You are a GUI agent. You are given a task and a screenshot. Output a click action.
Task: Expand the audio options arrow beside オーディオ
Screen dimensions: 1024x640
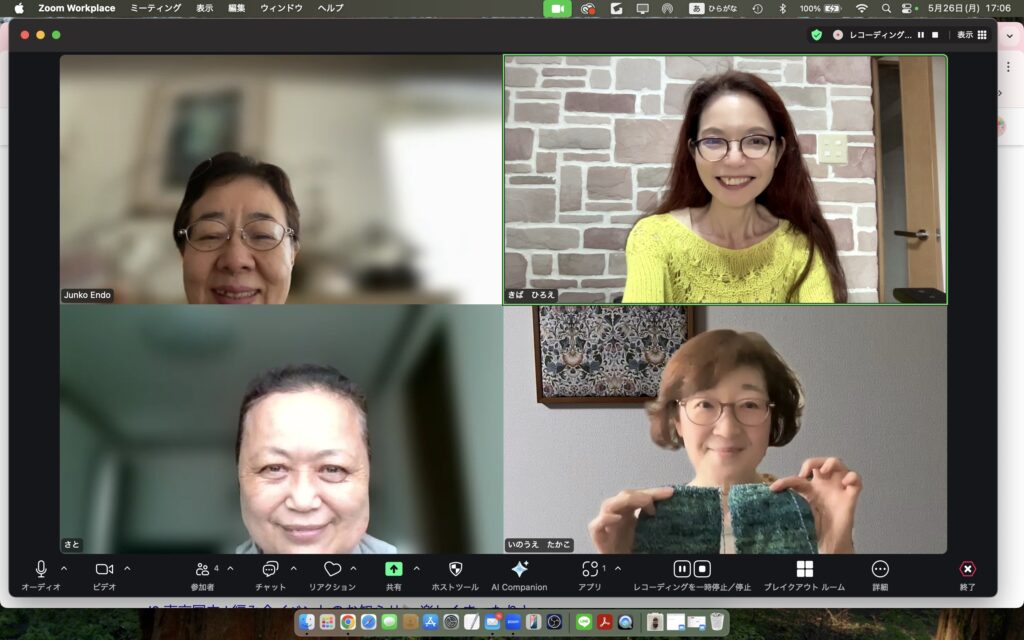pos(64,569)
